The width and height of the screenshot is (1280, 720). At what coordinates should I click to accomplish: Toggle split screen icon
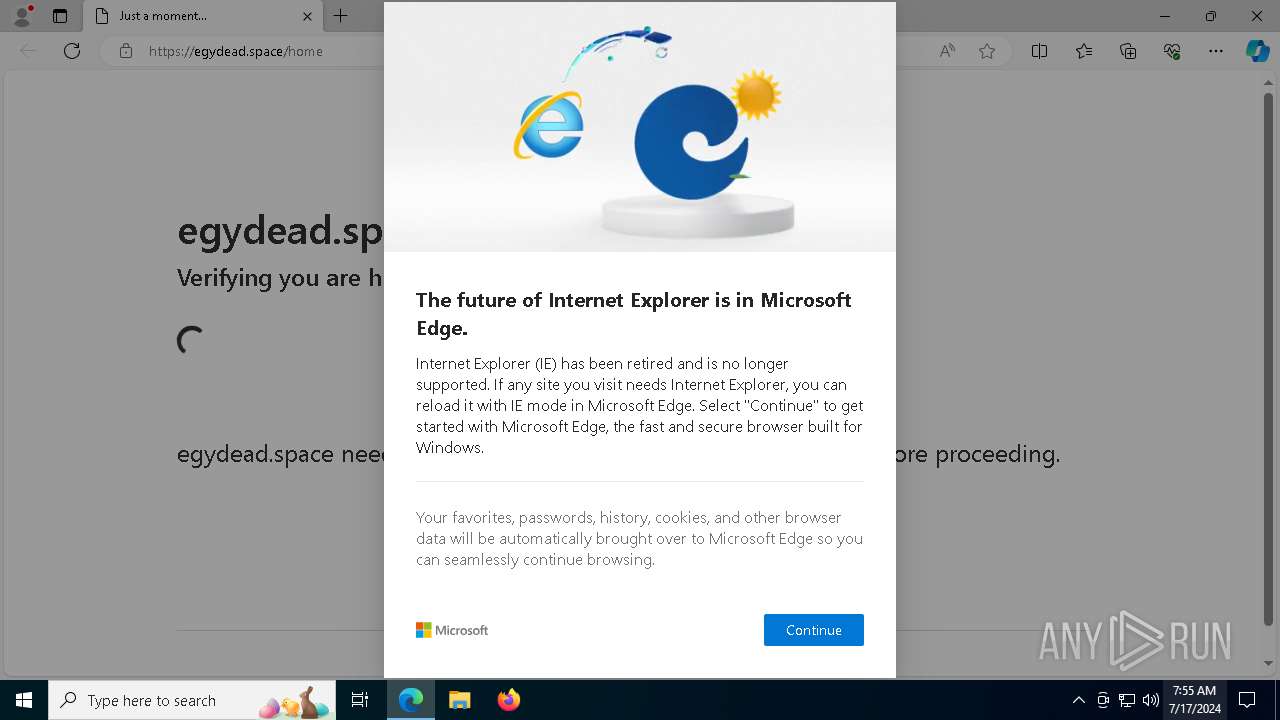click(1039, 51)
